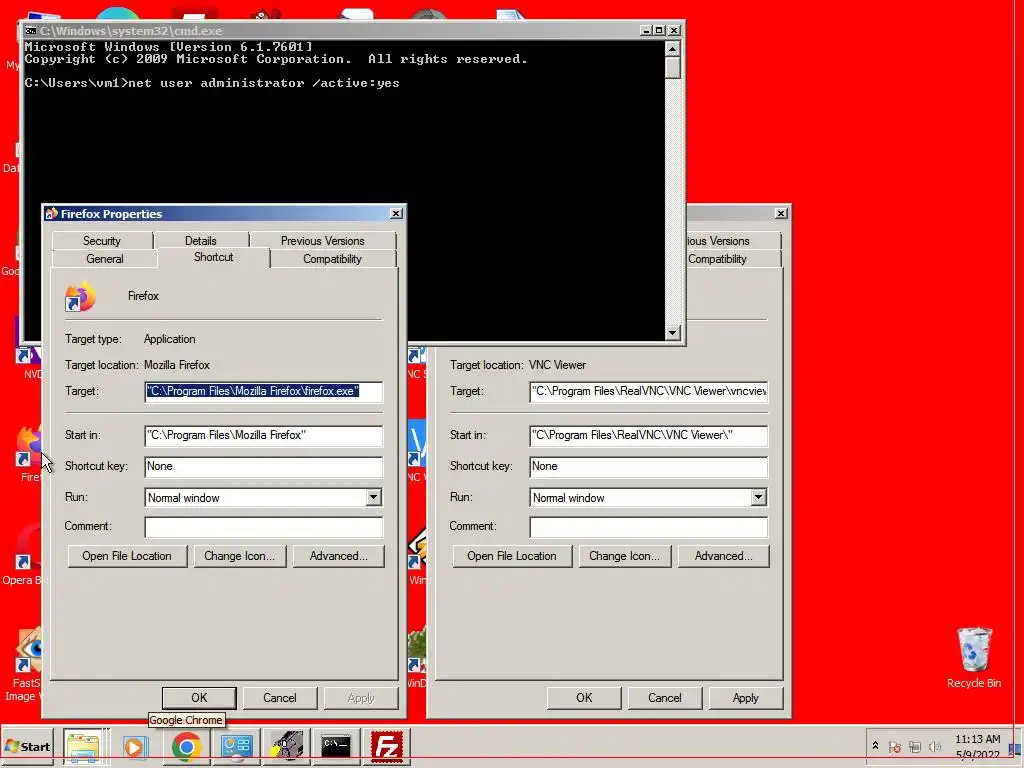This screenshot has height=768, width=1024.
Task: Open the General tab in Firefox Properties
Action: click(104, 259)
